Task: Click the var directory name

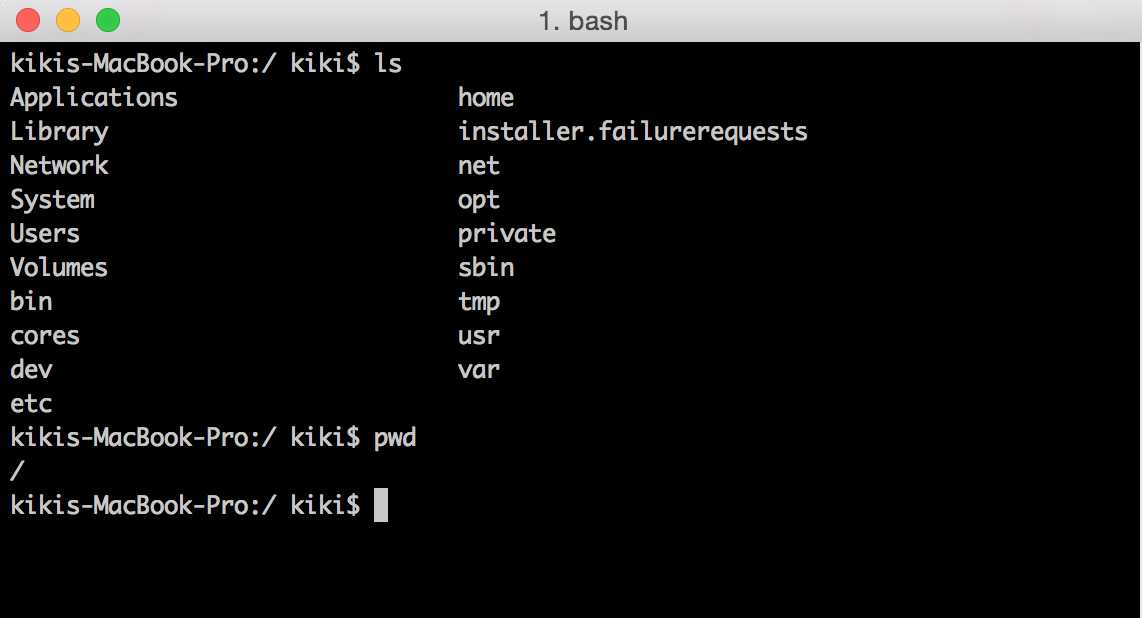Action: [x=479, y=370]
